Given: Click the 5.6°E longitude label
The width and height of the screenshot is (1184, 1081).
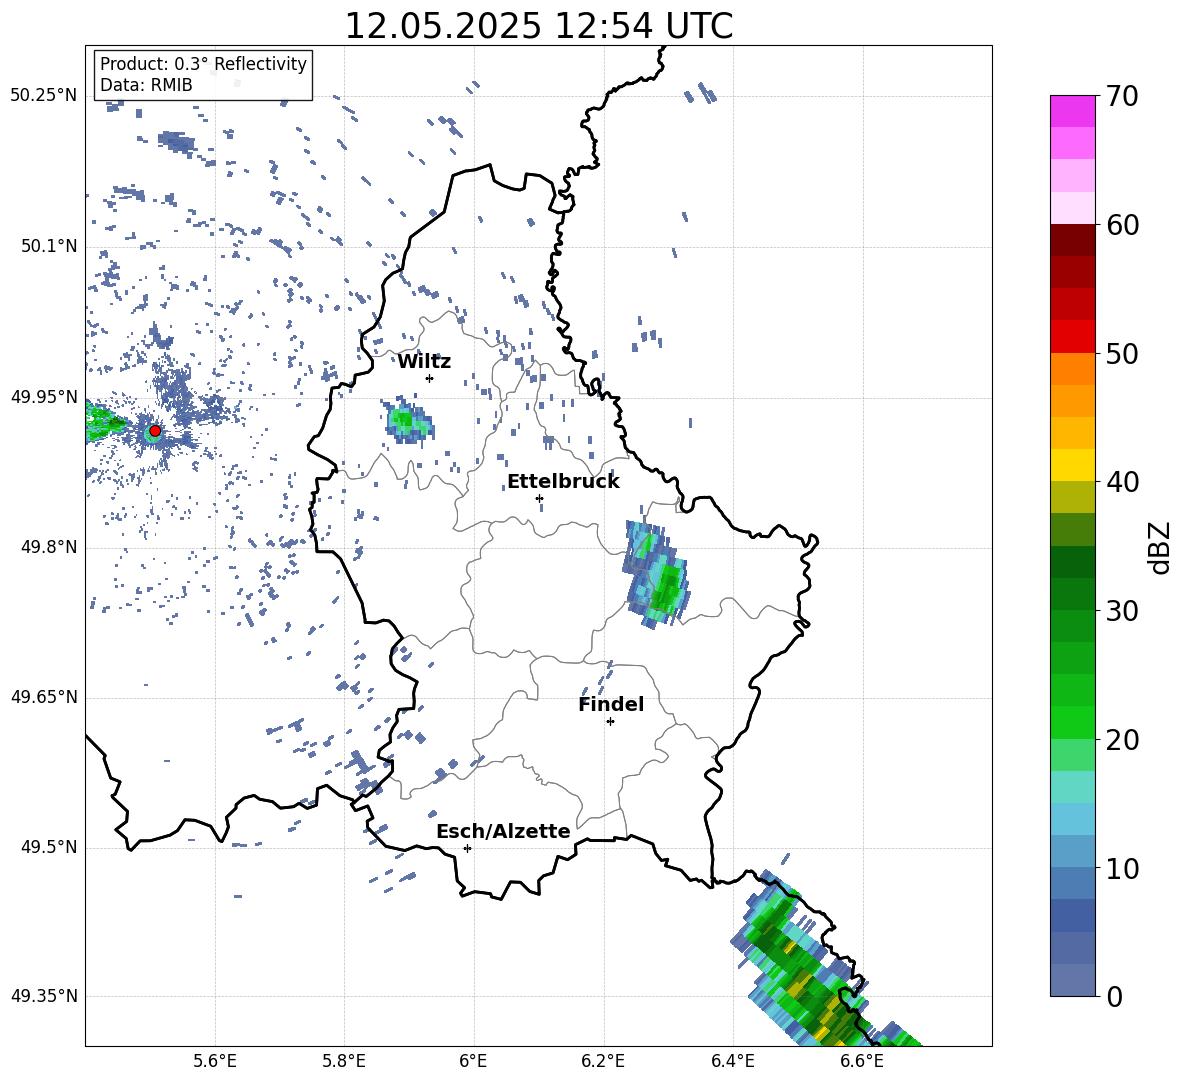Looking at the screenshot, I should pos(214,1061).
